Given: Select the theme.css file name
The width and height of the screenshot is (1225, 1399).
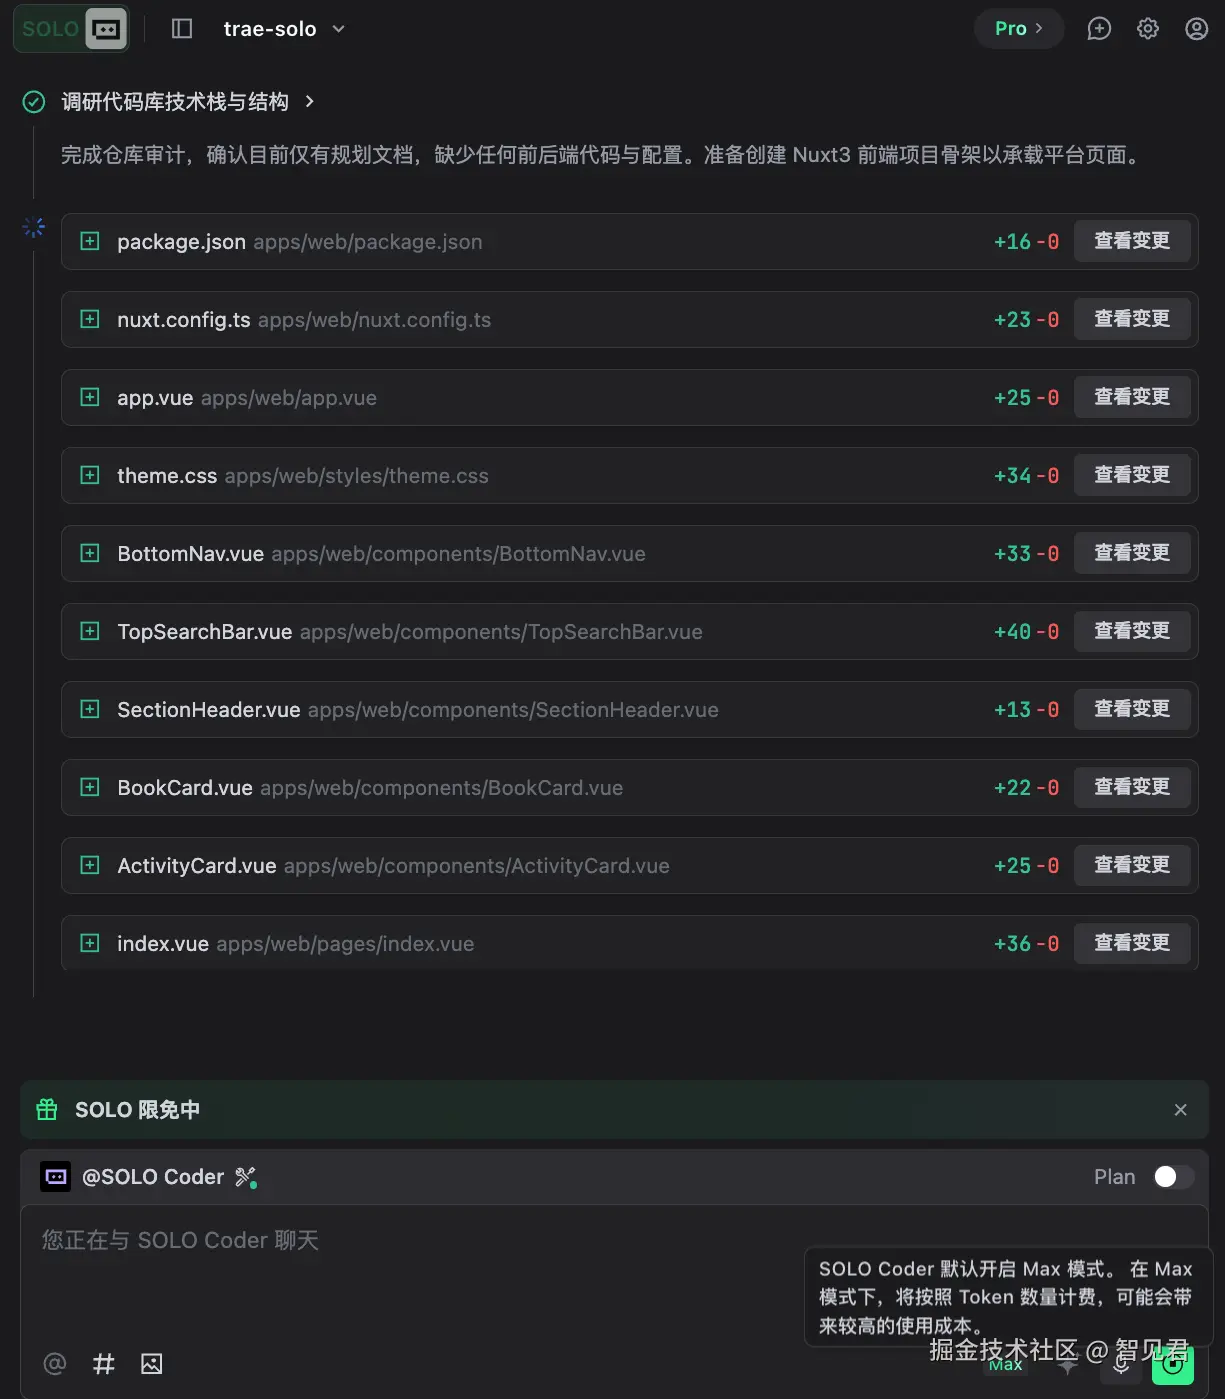Looking at the screenshot, I should coord(167,476).
